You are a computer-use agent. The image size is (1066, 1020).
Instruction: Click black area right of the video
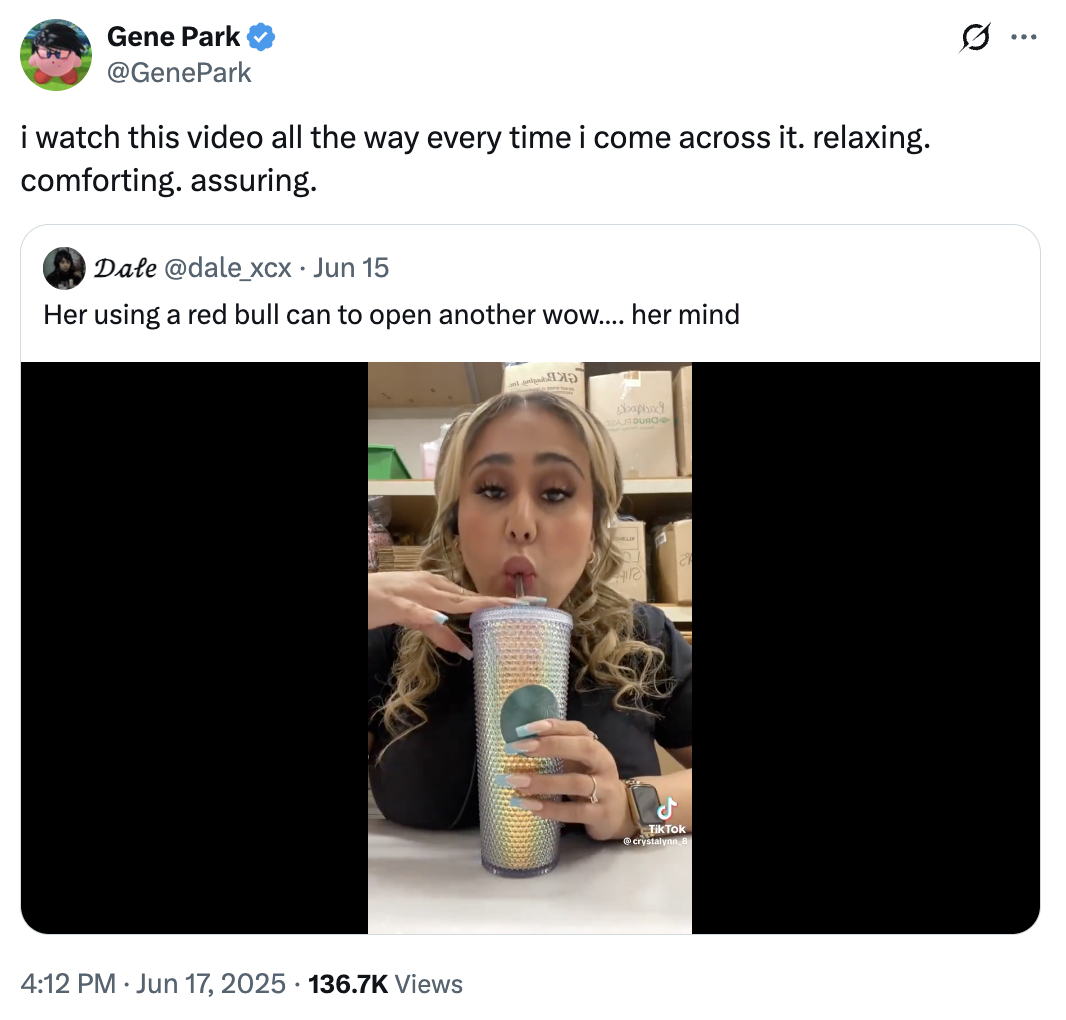pos(865,647)
